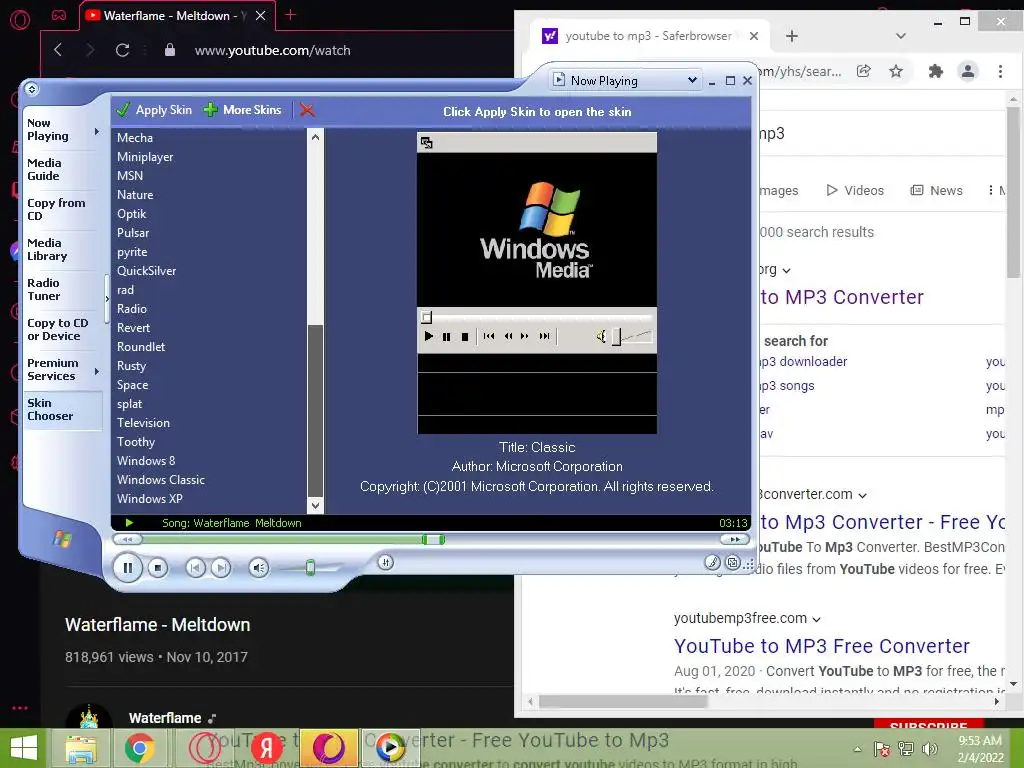Select the Revert skin
This screenshot has height=768, width=1024.
click(134, 328)
